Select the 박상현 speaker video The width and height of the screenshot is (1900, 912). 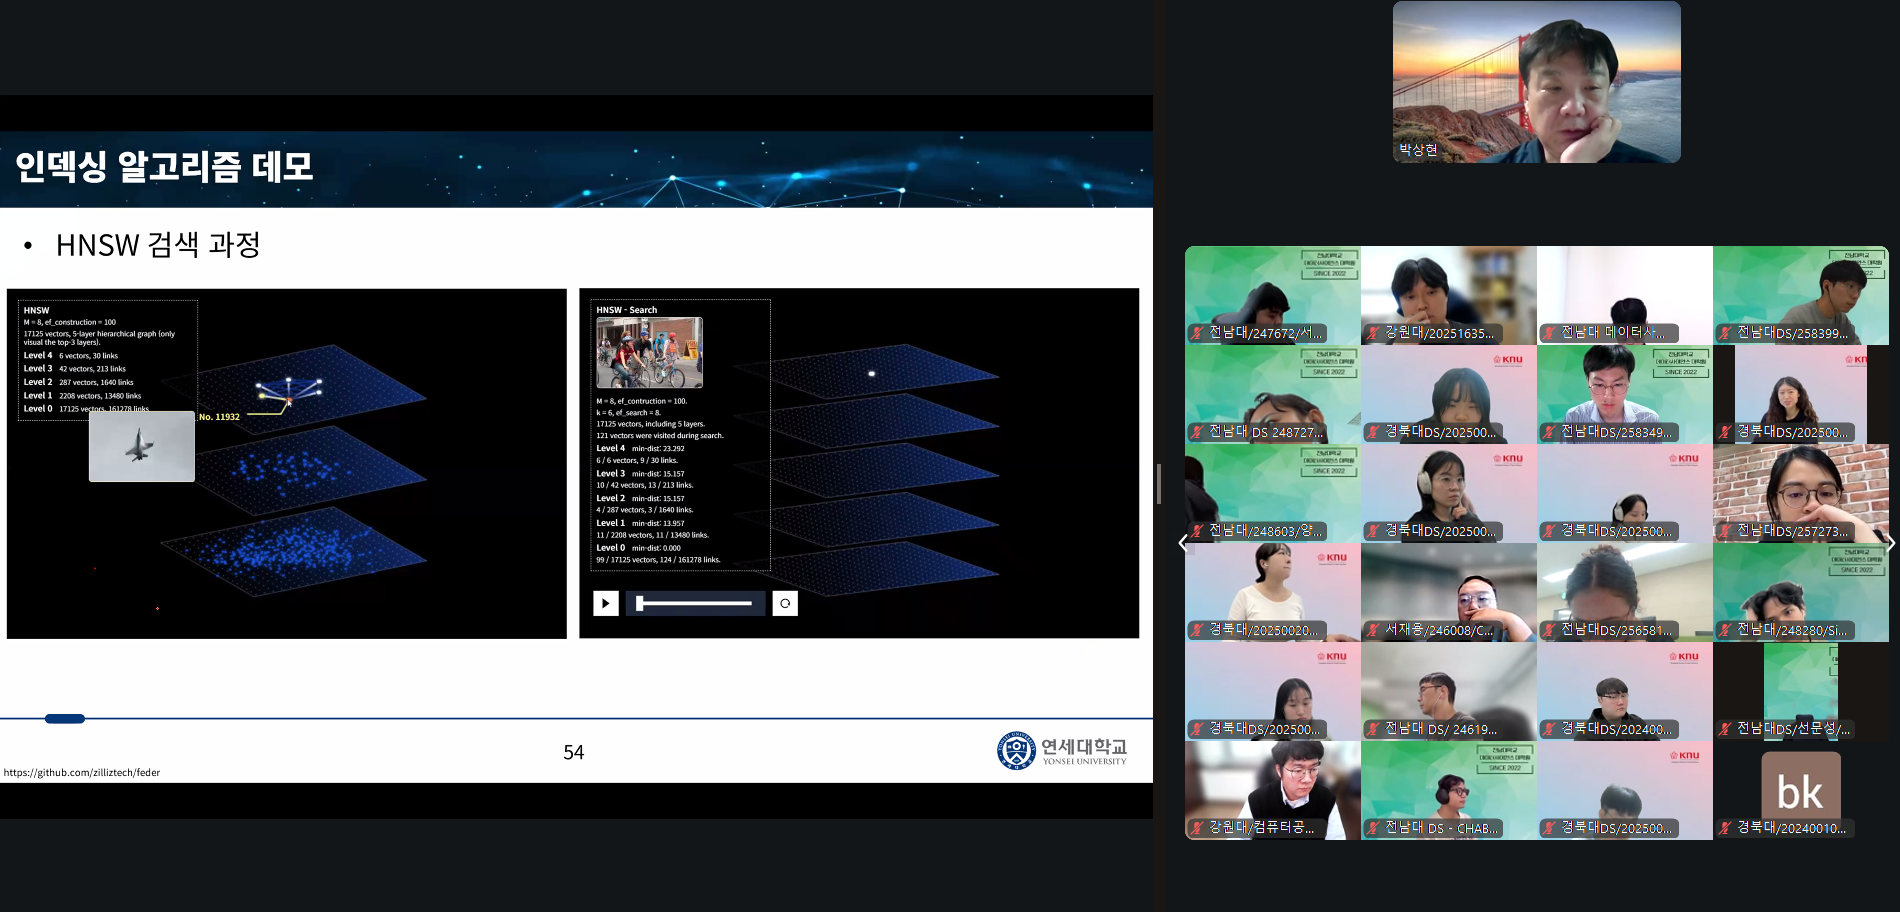(1536, 82)
